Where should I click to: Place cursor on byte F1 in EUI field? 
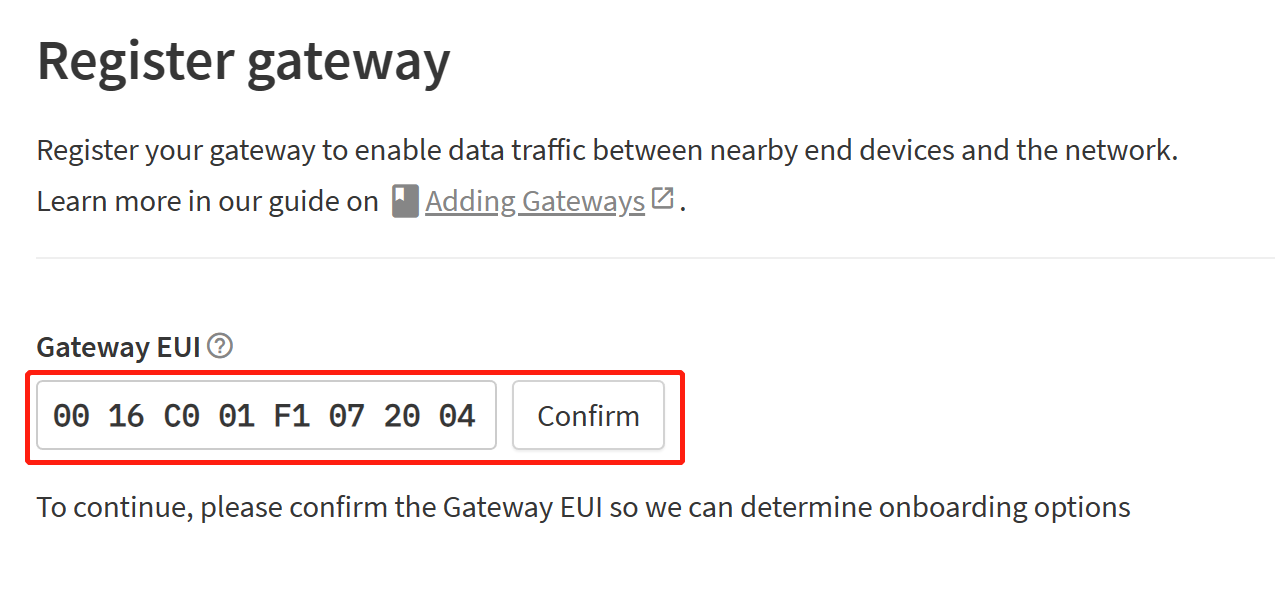[291, 415]
